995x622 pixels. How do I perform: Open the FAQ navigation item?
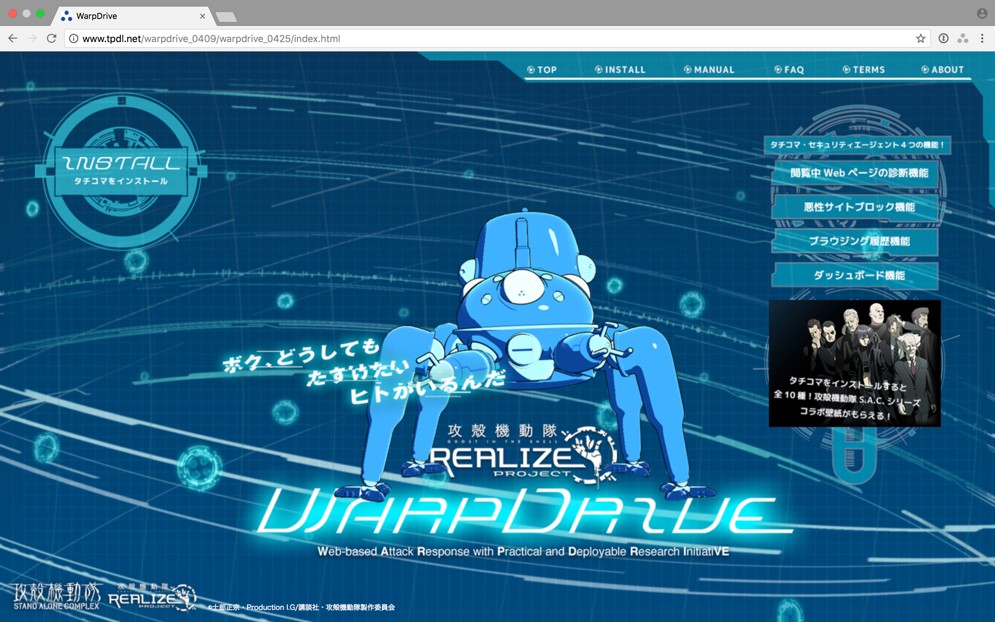click(x=789, y=70)
